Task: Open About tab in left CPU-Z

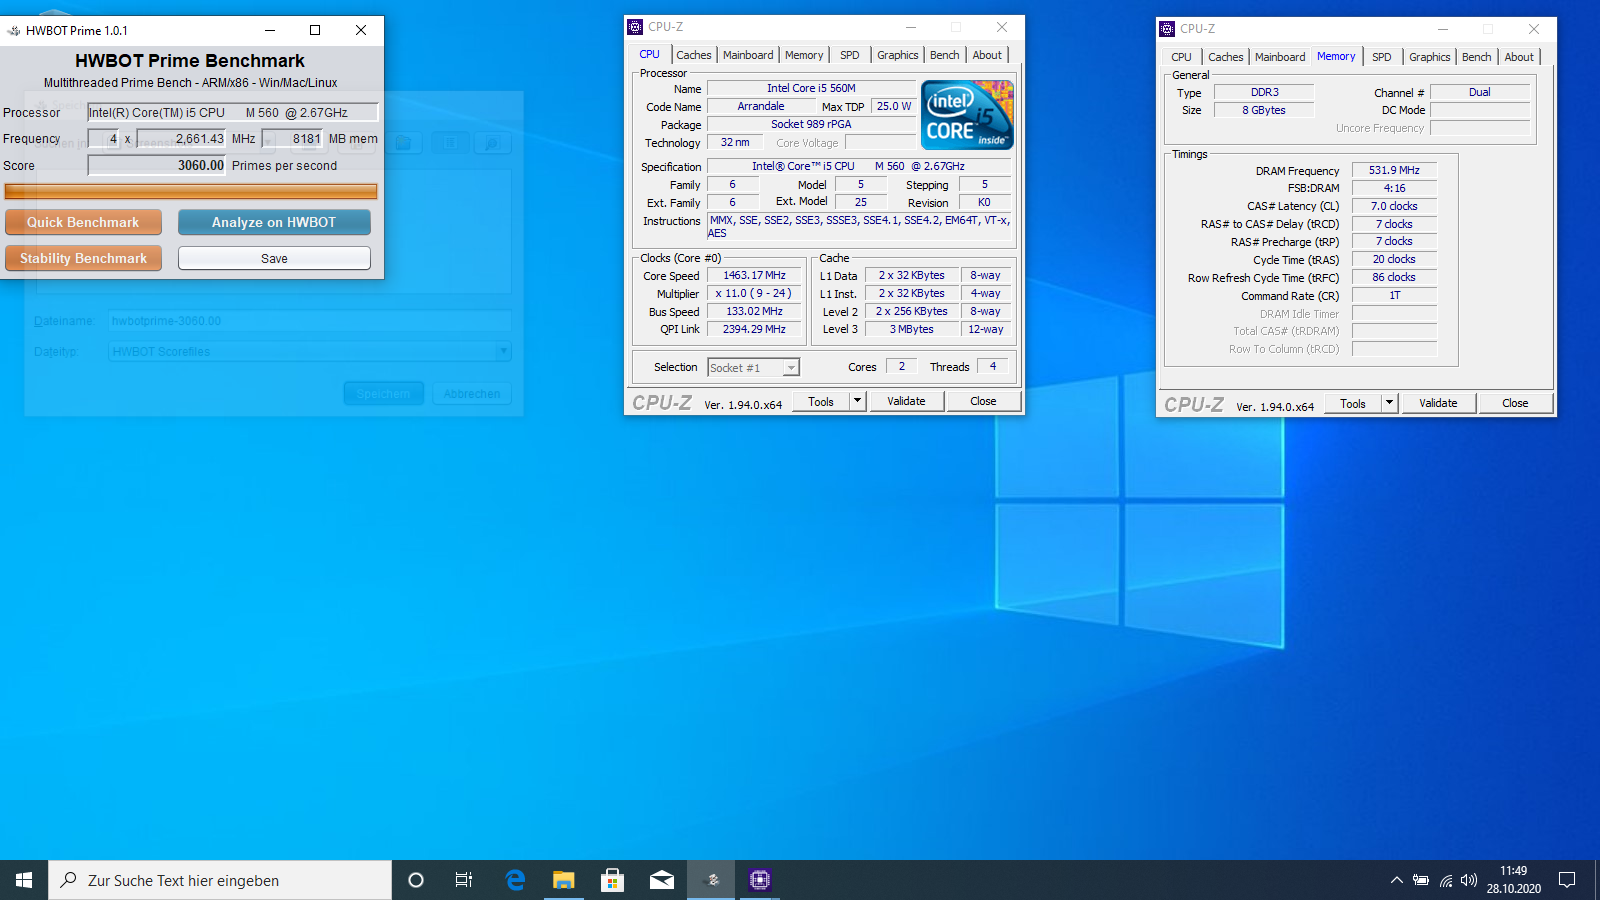Action: point(987,55)
